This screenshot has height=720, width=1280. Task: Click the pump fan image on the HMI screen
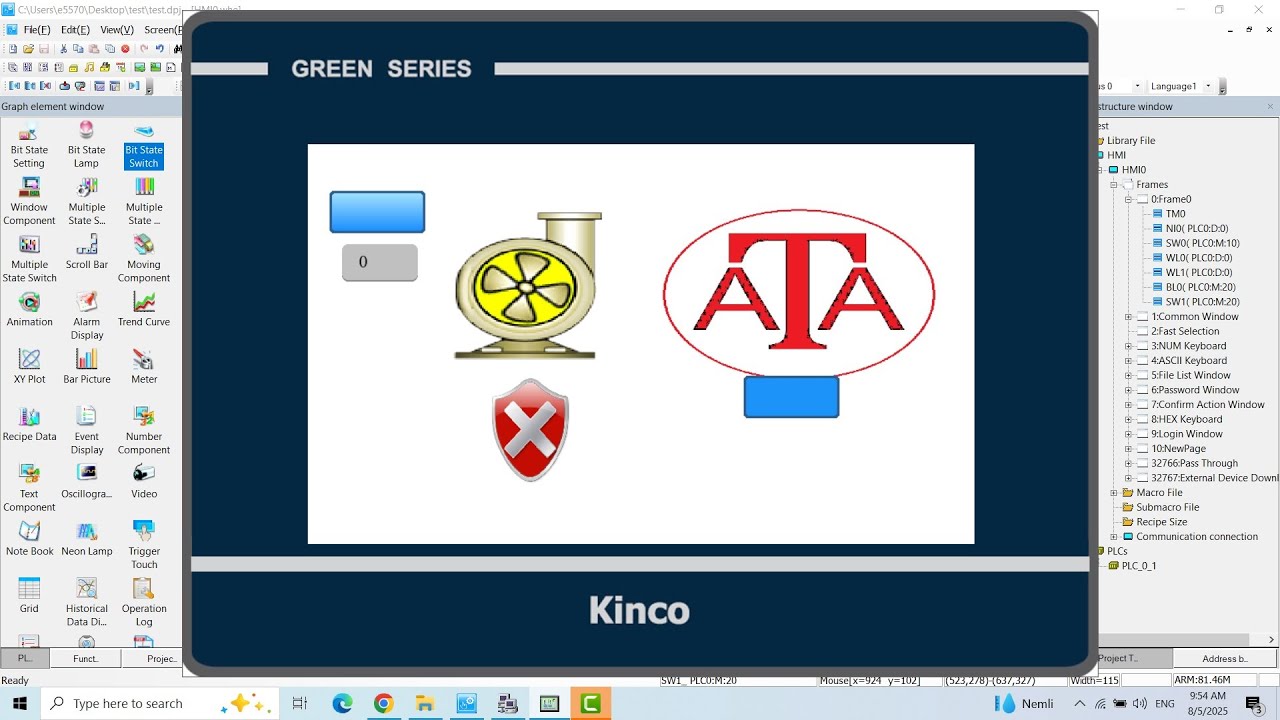point(528,285)
